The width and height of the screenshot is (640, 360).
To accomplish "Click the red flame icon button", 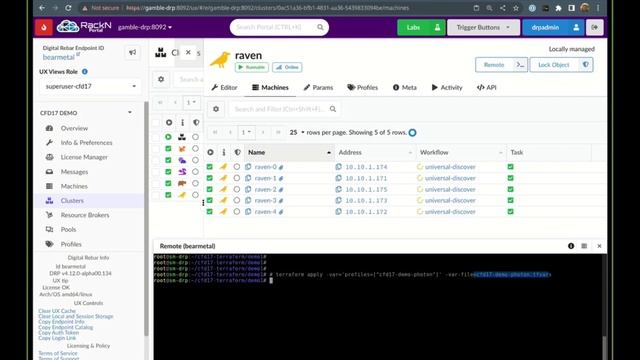I will click(x=44, y=27).
